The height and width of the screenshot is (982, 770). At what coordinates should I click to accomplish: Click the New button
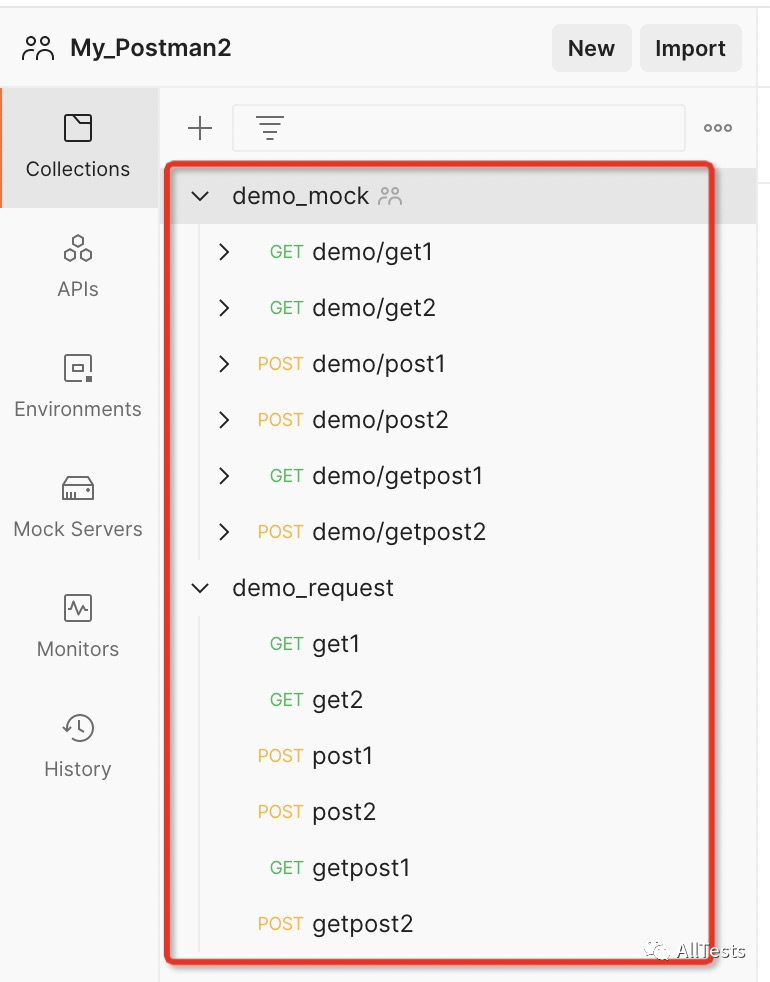(591, 48)
